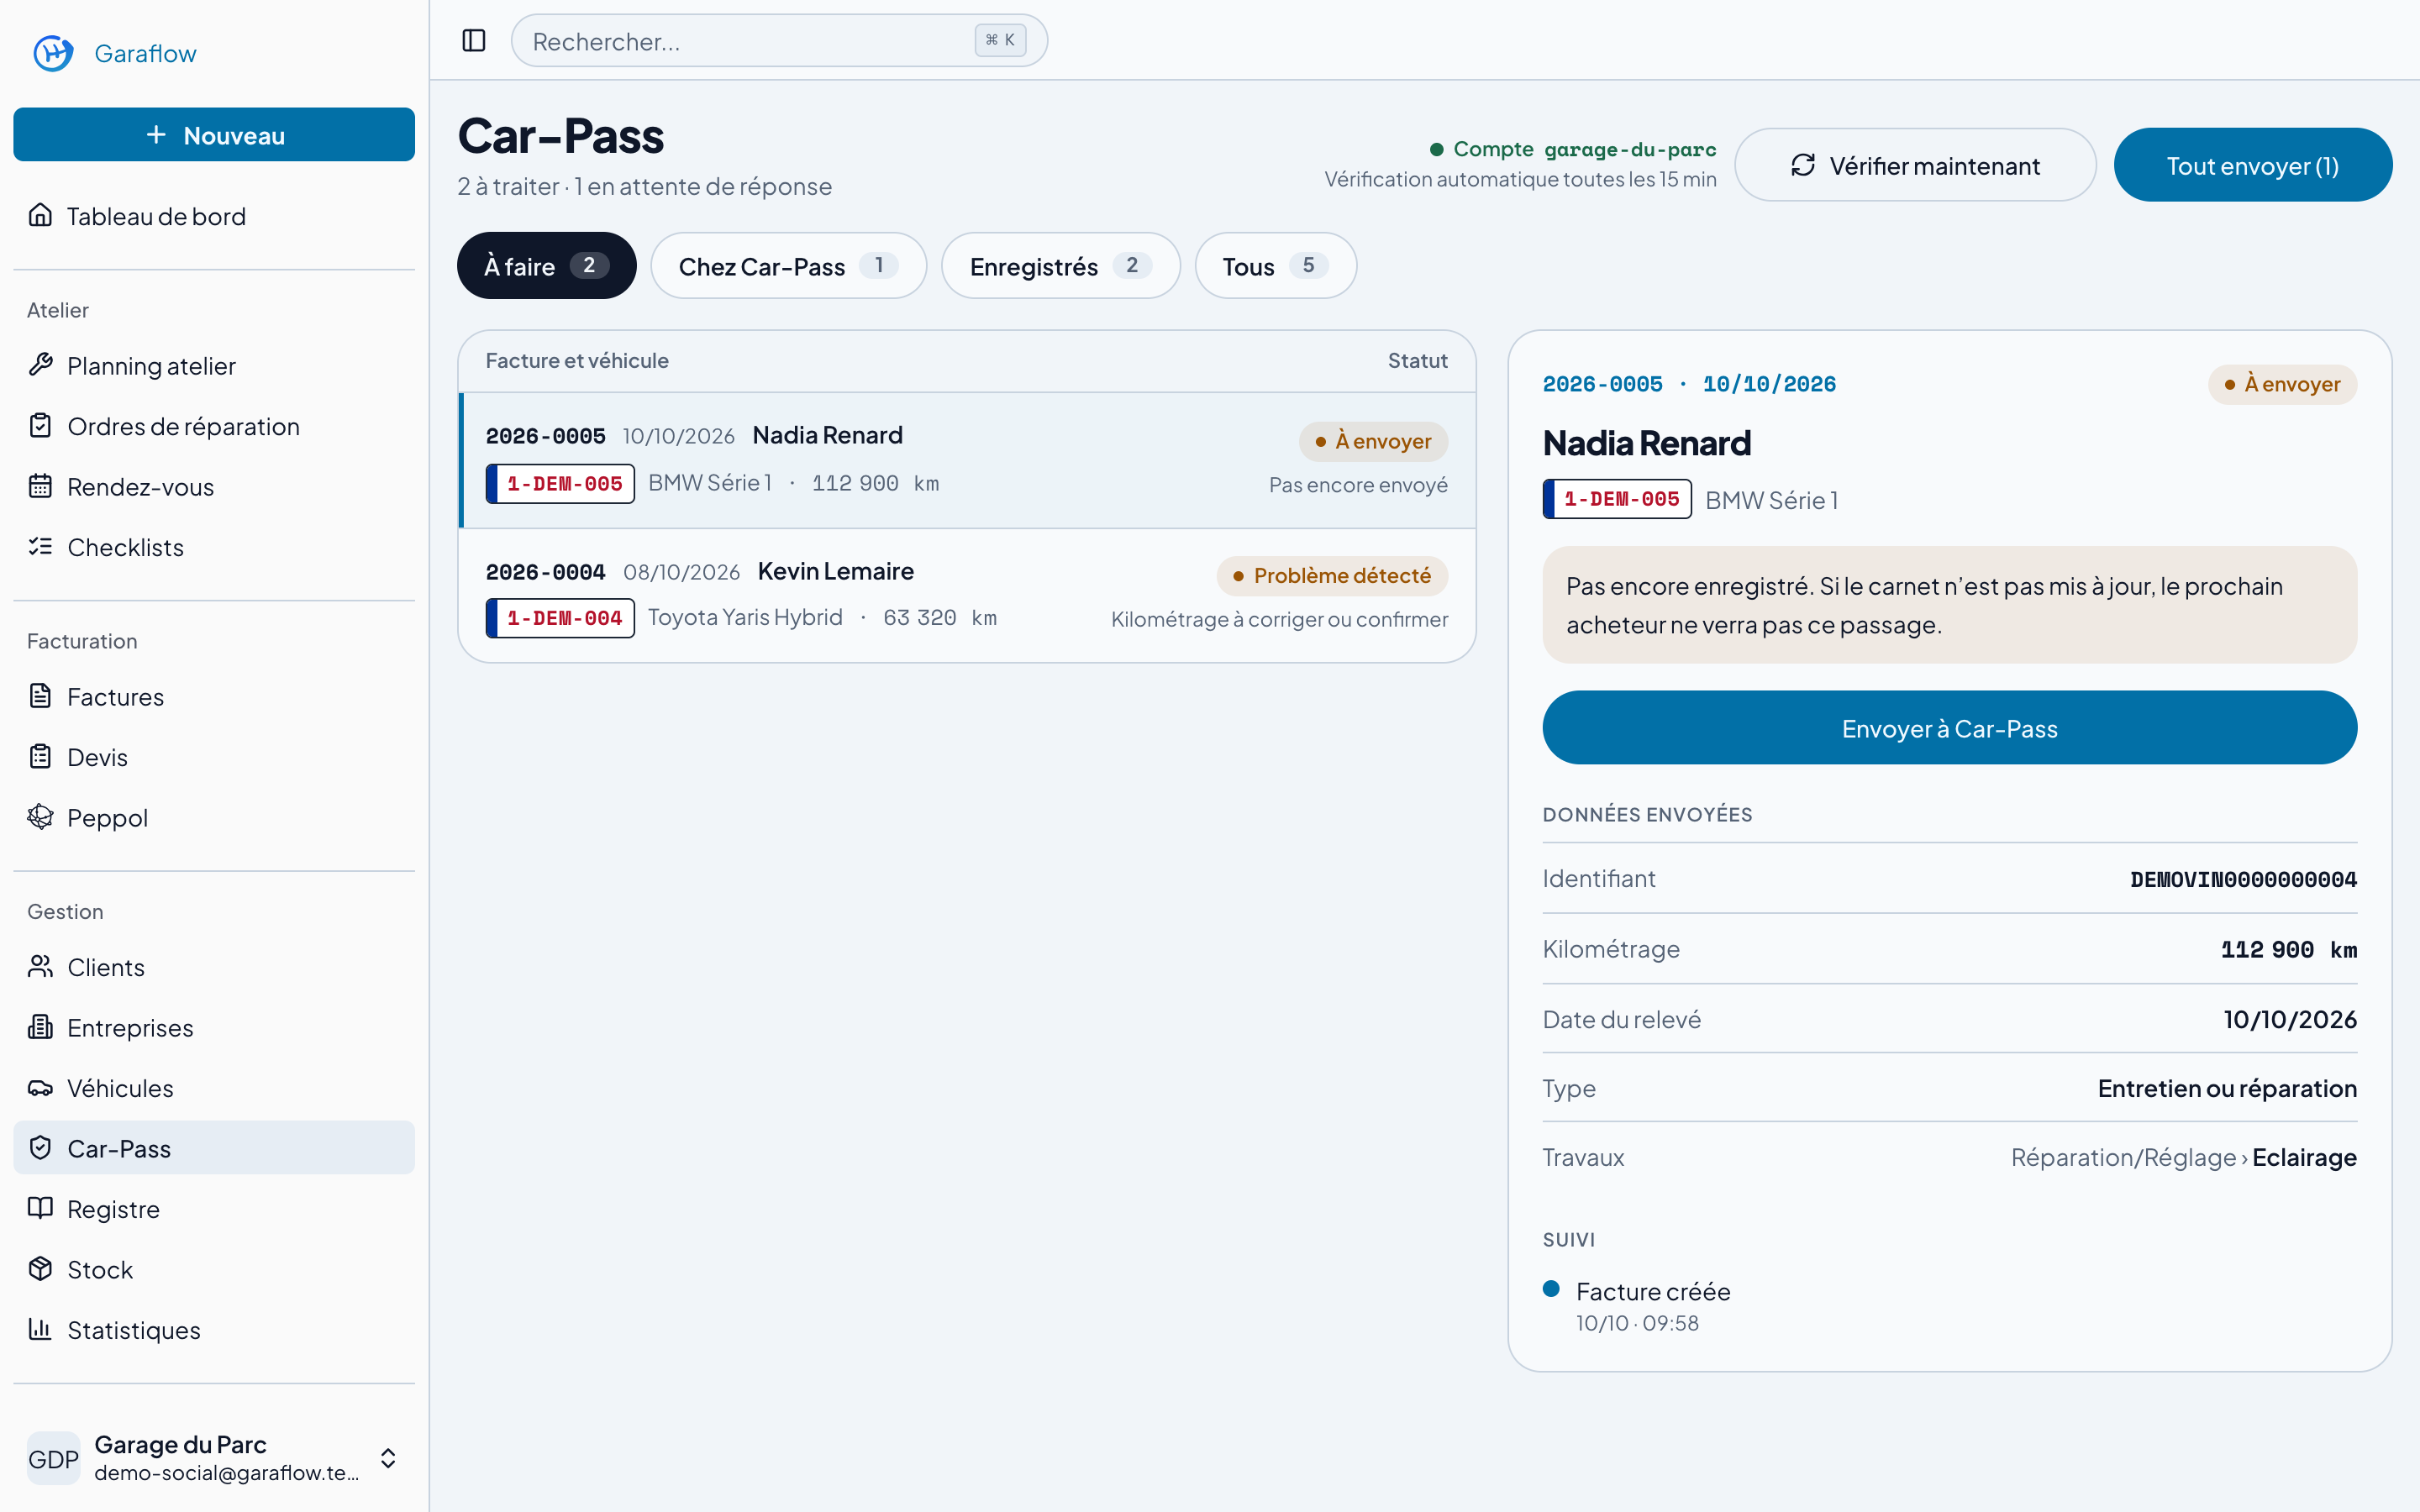Screen dimensions: 2420x1512
Task: Select the À faire tab
Action: pyautogui.click(x=546, y=266)
